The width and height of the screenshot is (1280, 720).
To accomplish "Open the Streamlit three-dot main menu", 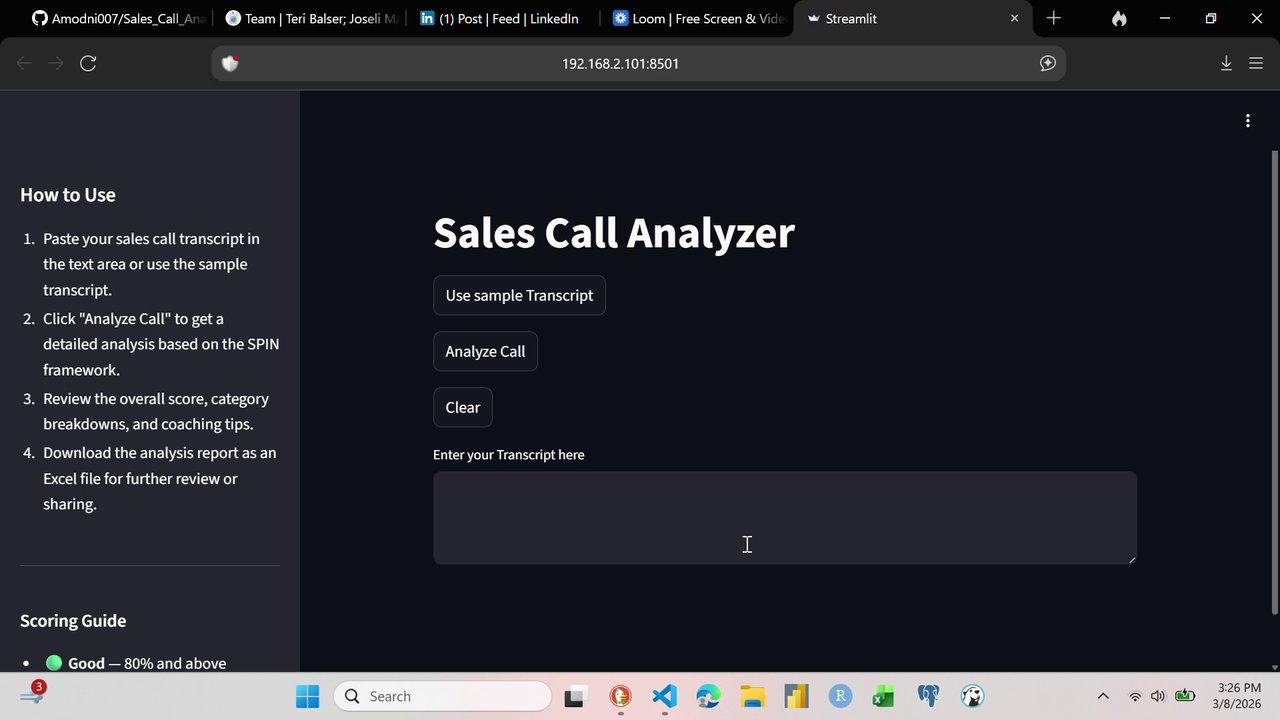I will [1248, 121].
